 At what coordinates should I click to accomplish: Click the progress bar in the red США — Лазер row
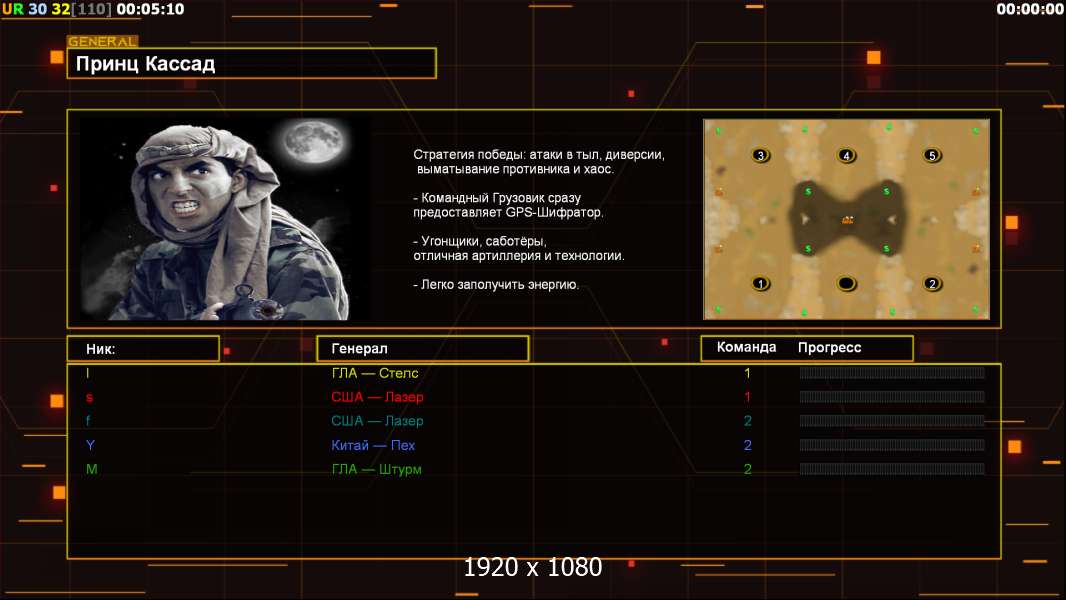pos(892,397)
